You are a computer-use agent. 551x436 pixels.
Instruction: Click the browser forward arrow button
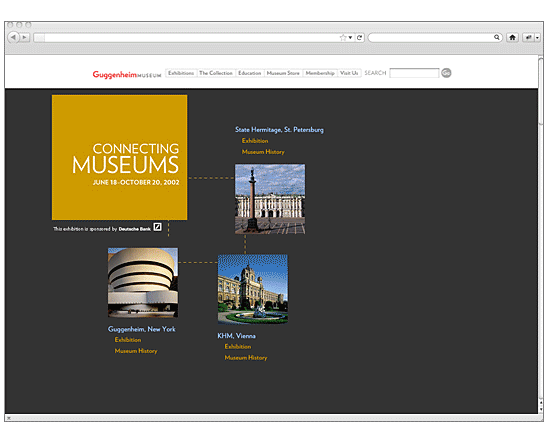pyautogui.click(x=24, y=37)
